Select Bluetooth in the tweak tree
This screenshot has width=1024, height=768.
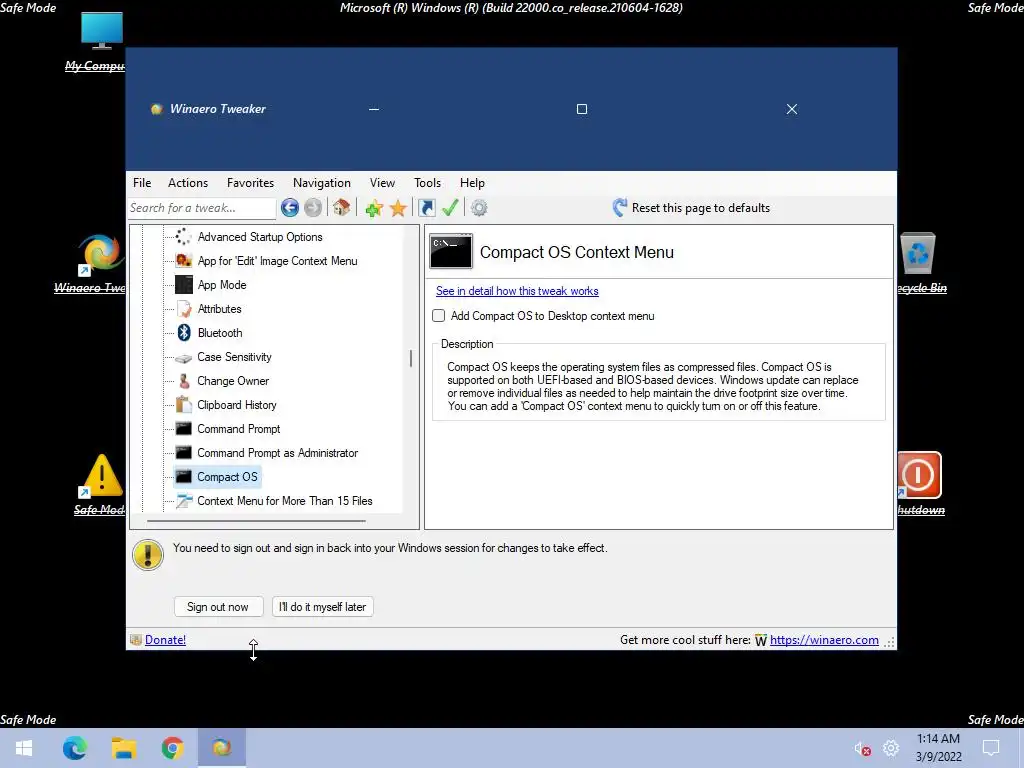click(x=219, y=332)
